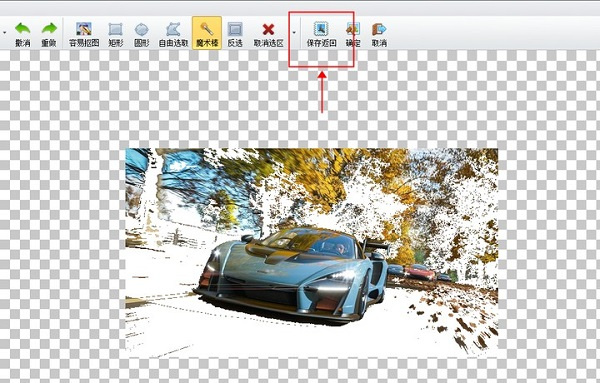
Task: Toggle the highlighted 魔术棒 magic wand tool
Action: click(x=207, y=33)
